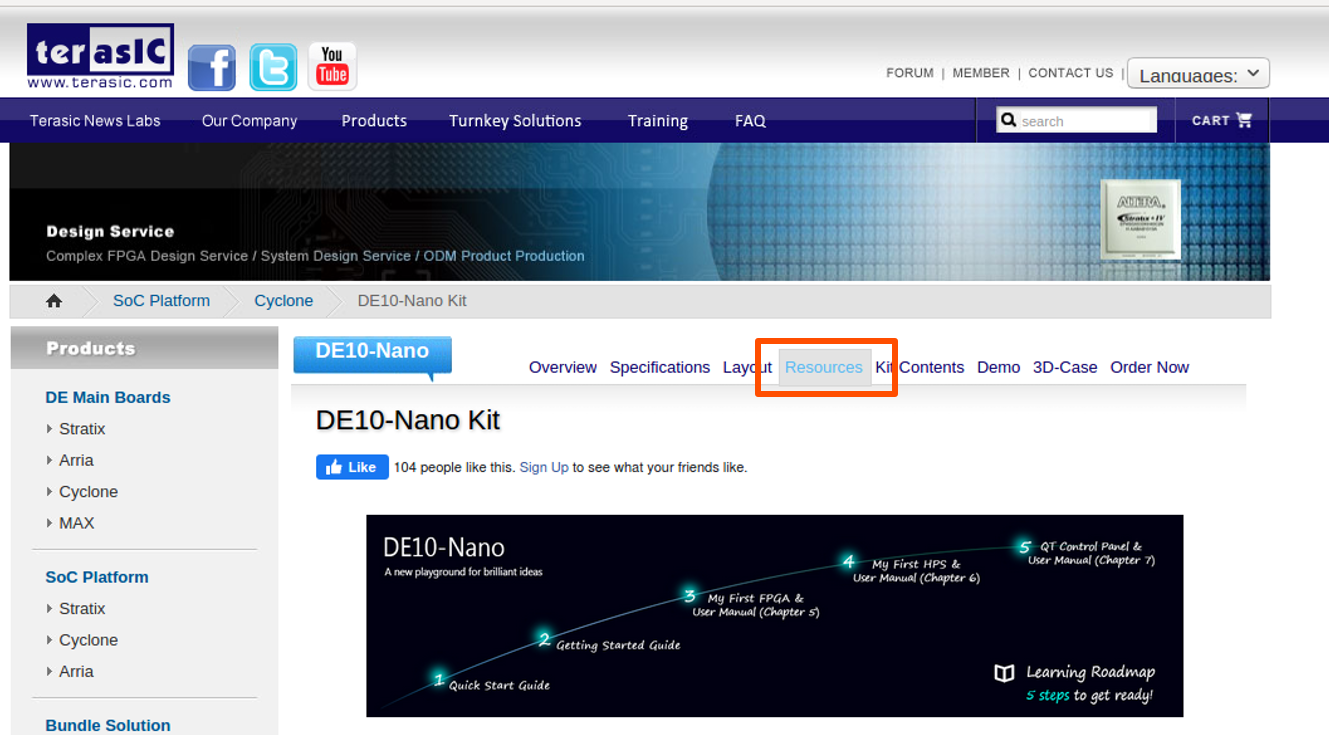The image size is (1329, 735).
Task: Switch to the 3D-Case tab
Action: coord(1065,367)
